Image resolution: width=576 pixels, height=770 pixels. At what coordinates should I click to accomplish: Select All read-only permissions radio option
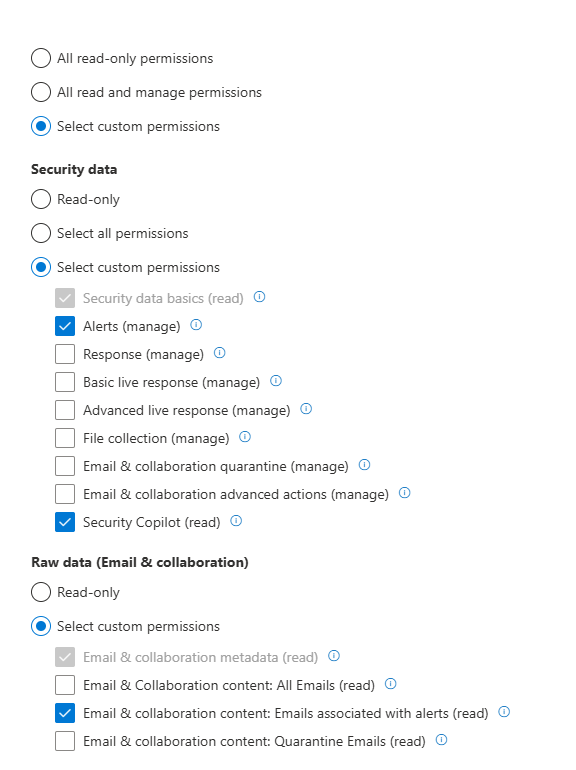41,58
